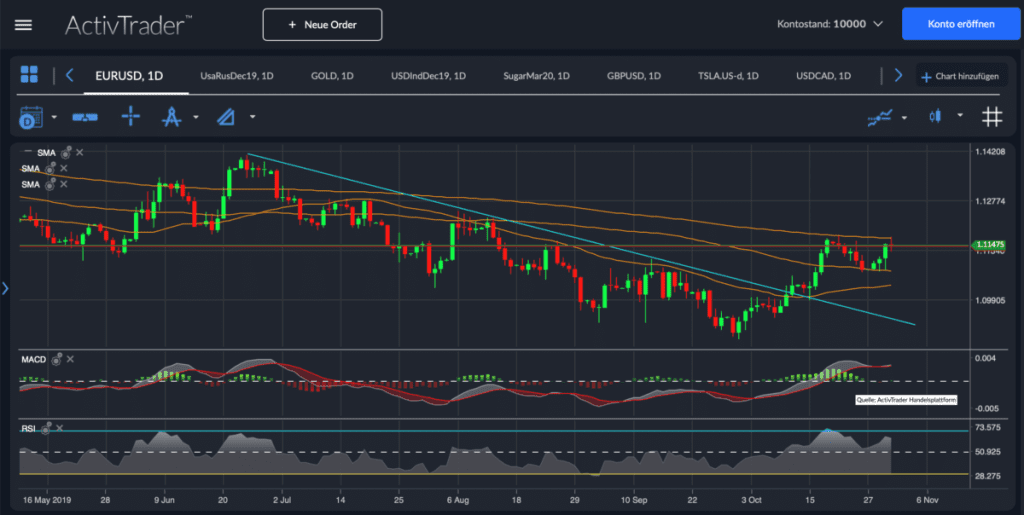Switch to SugarMar20, 1D tab
This screenshot has height=515, width=1024.
click(x=536, y=76)
